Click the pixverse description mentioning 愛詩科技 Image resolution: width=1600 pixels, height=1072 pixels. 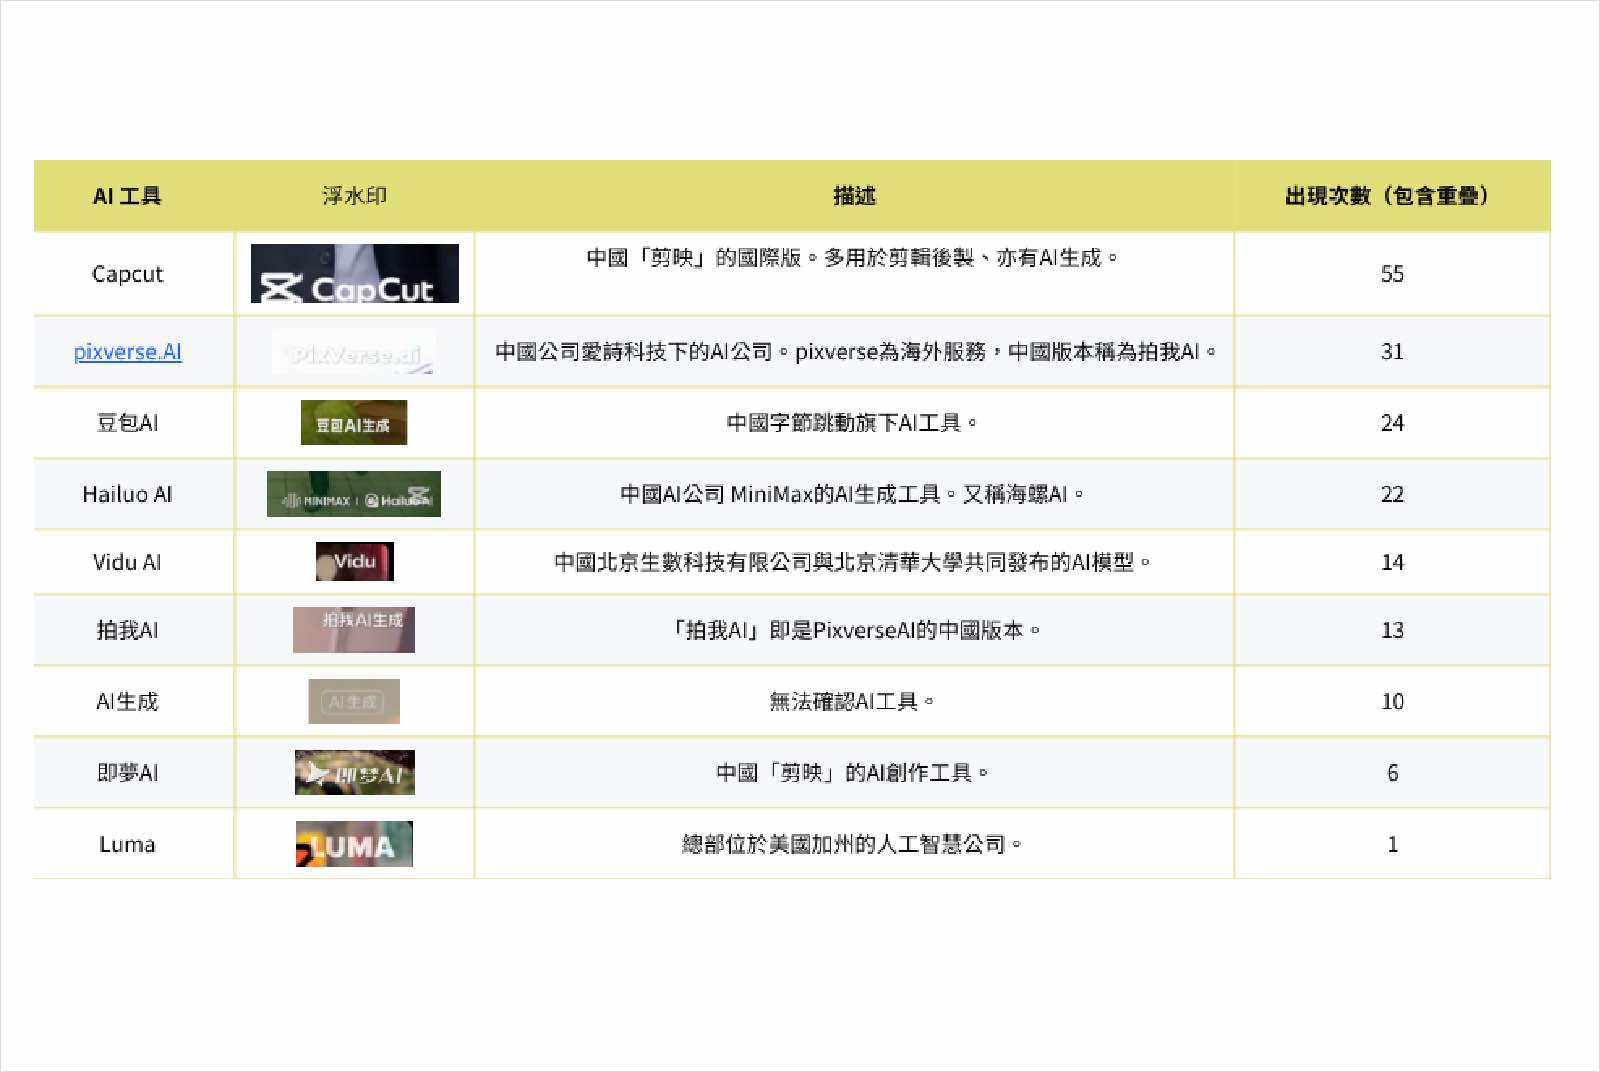pos(856,352)
